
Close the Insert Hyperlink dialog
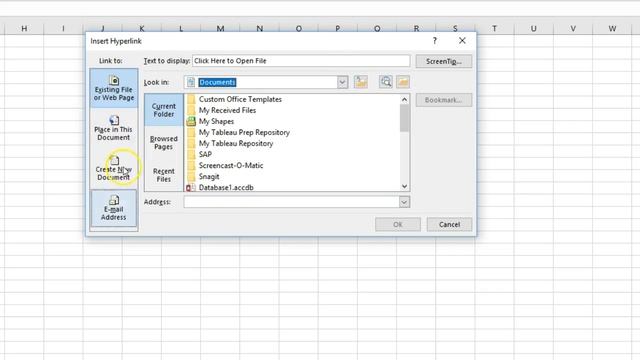tap(462, 40)
